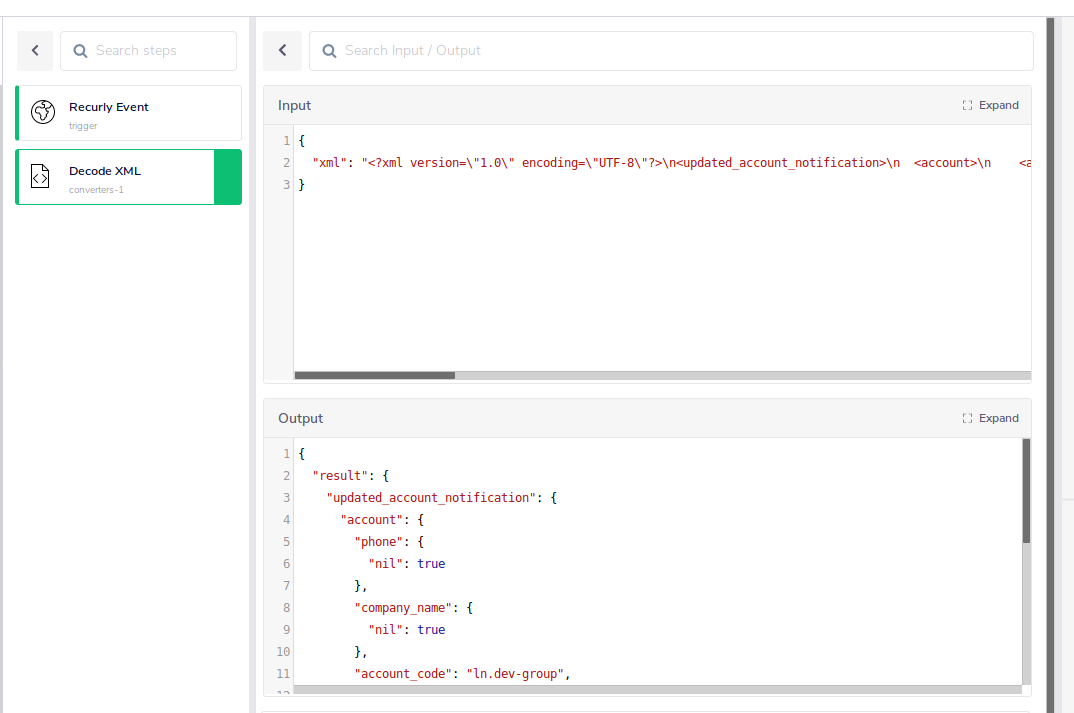Collapse the steps sidebar using its back chevron
Viewport: 1074px width, 713px height.
(35, 50)
